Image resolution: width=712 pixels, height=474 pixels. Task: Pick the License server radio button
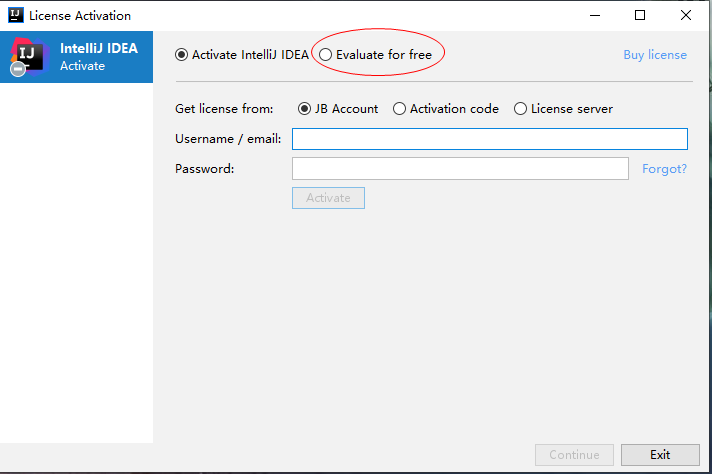521,109
